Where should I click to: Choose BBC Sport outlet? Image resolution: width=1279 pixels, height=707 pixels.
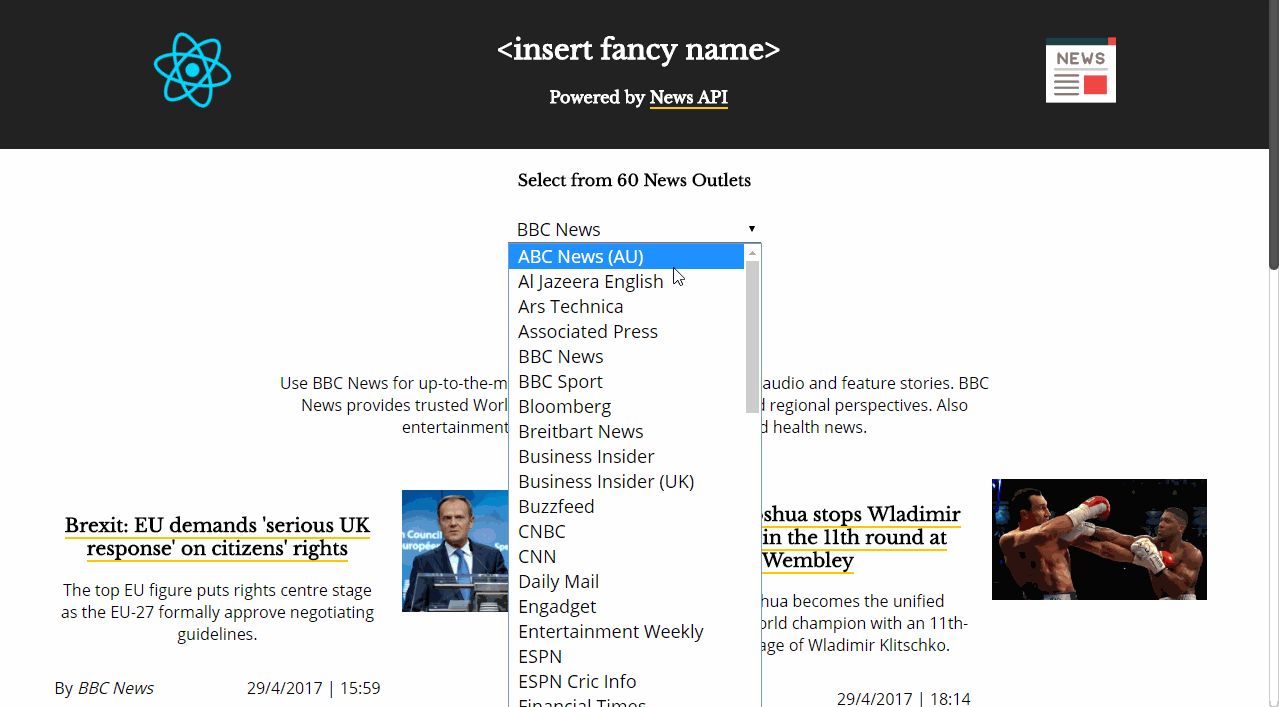pos(627,381)
